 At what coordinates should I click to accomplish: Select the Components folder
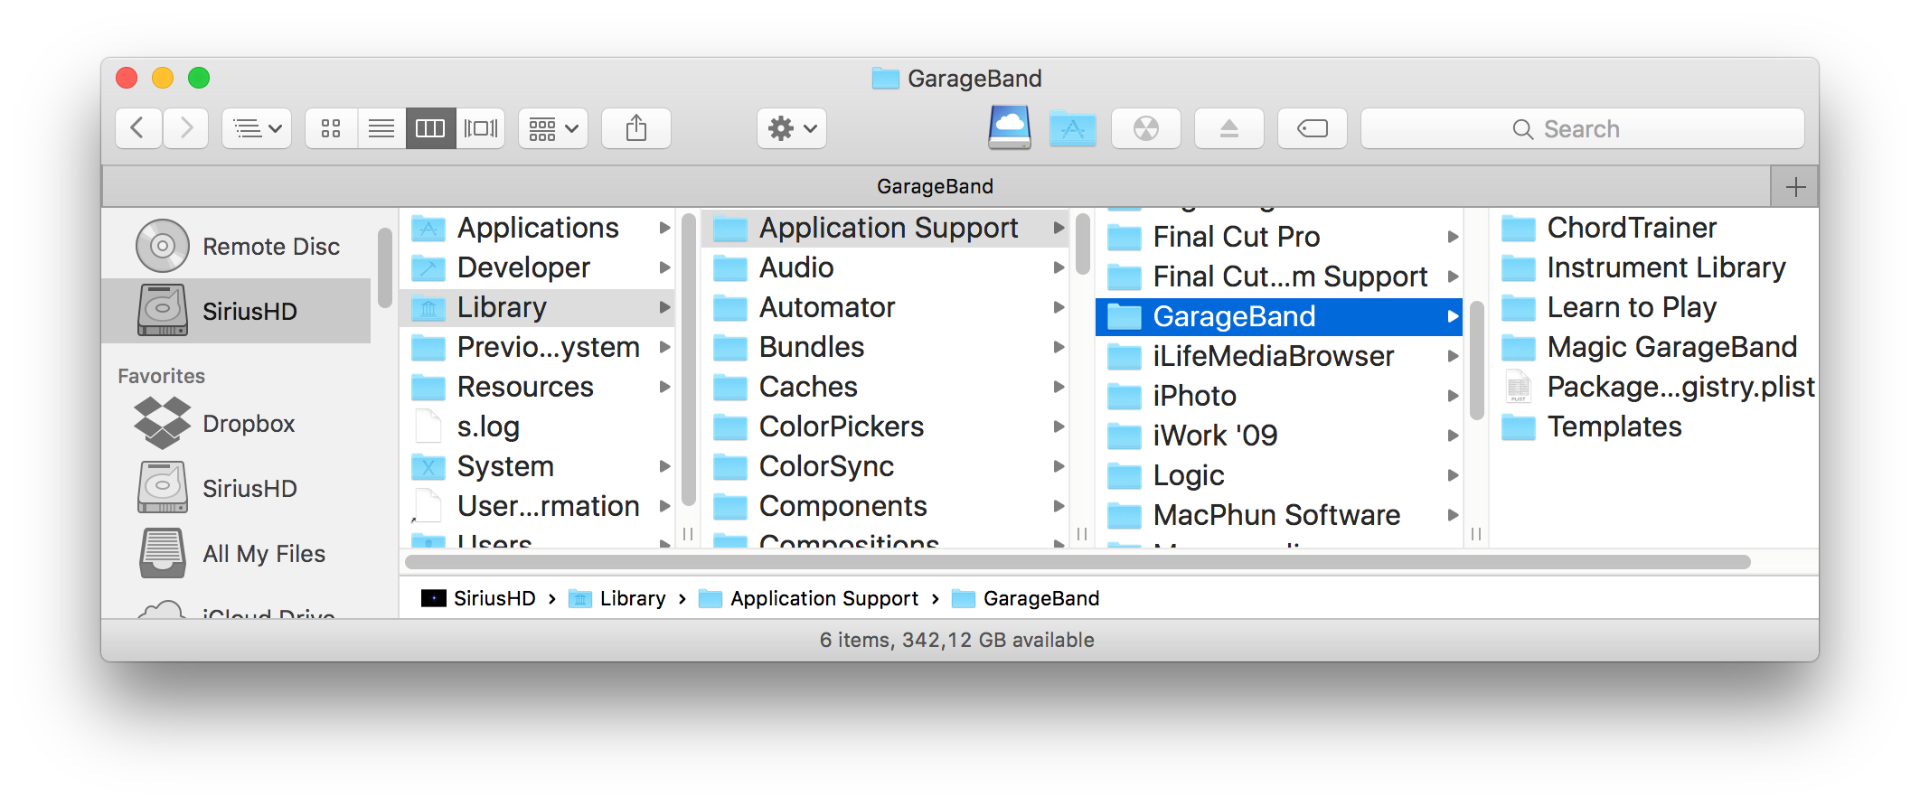click(x=885, y=506)
